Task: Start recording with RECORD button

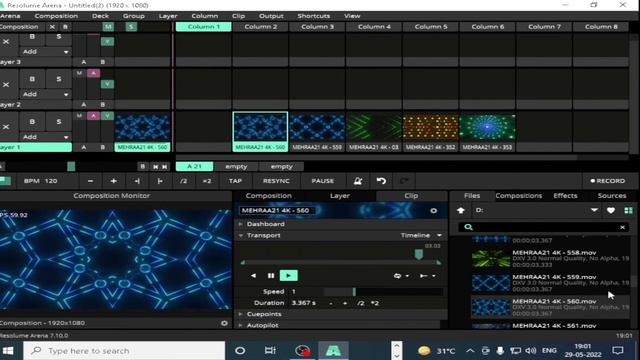Action: (x=608, y=181)
